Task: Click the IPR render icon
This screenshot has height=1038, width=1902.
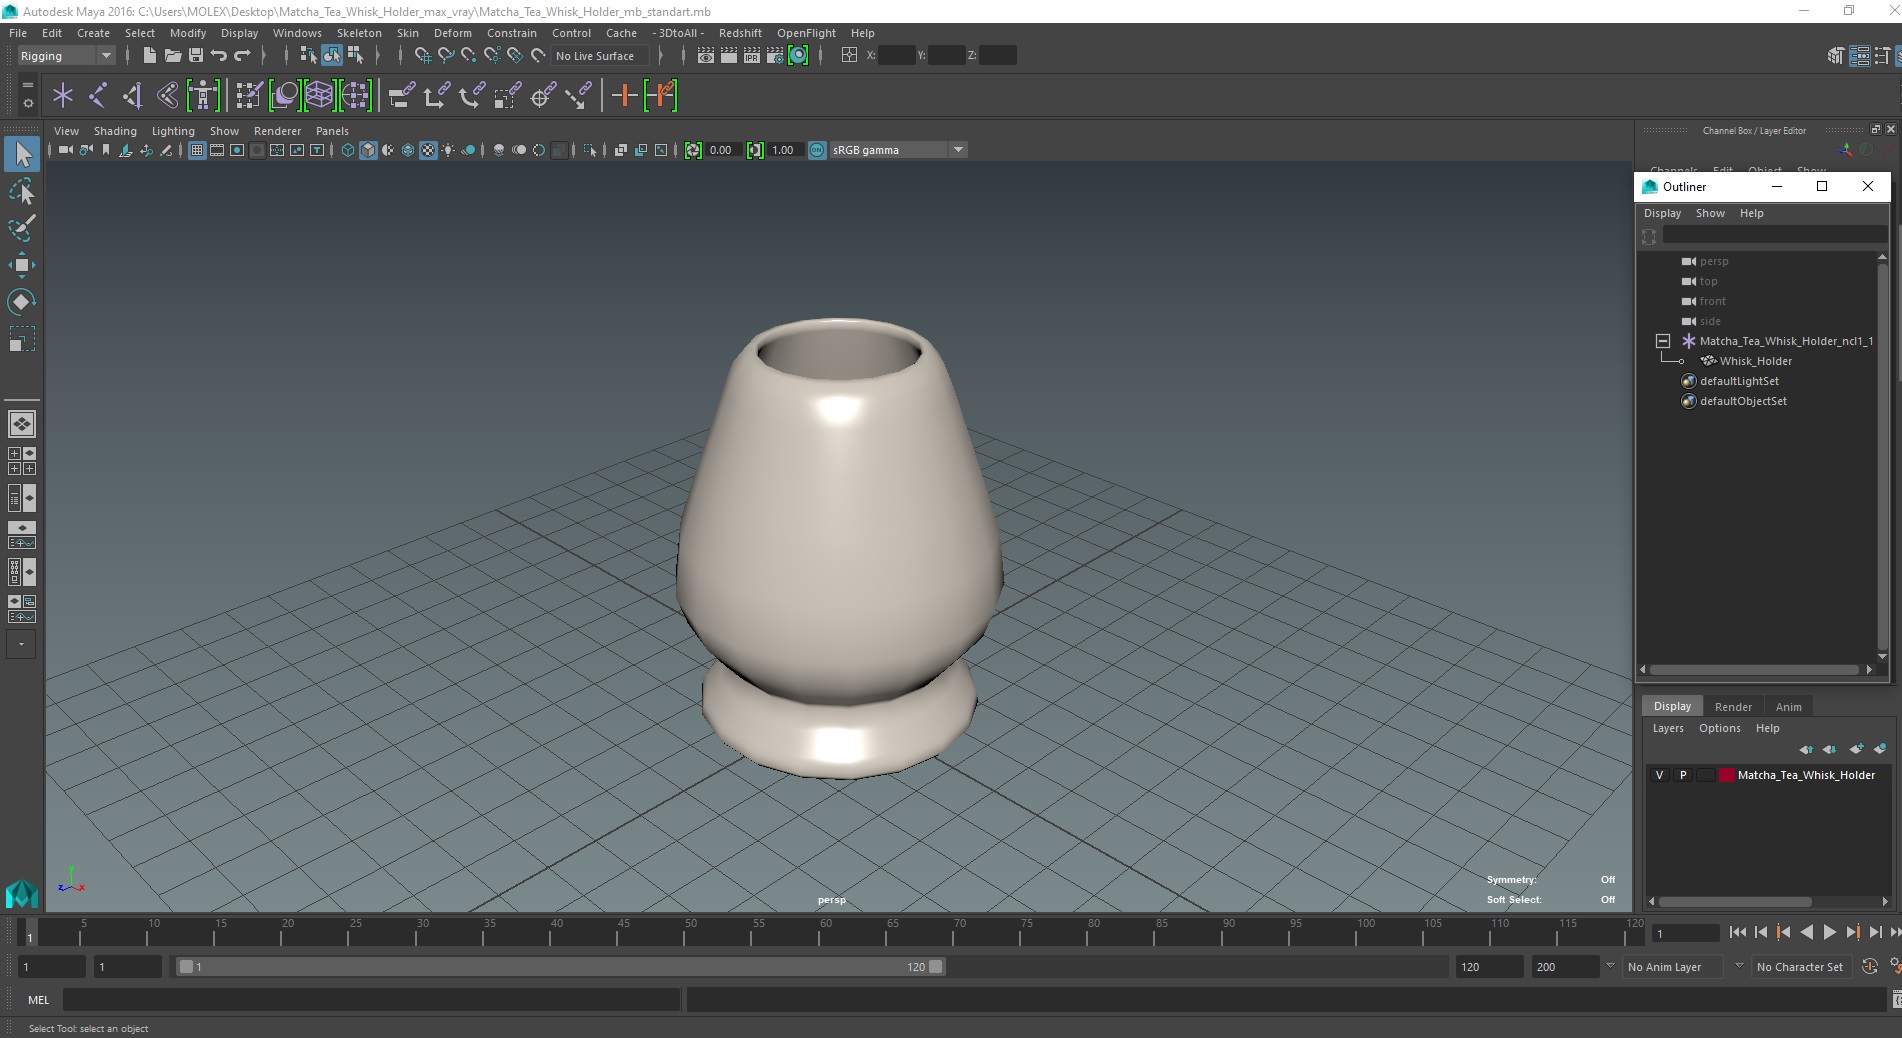Action: click(x=752, y=56)
